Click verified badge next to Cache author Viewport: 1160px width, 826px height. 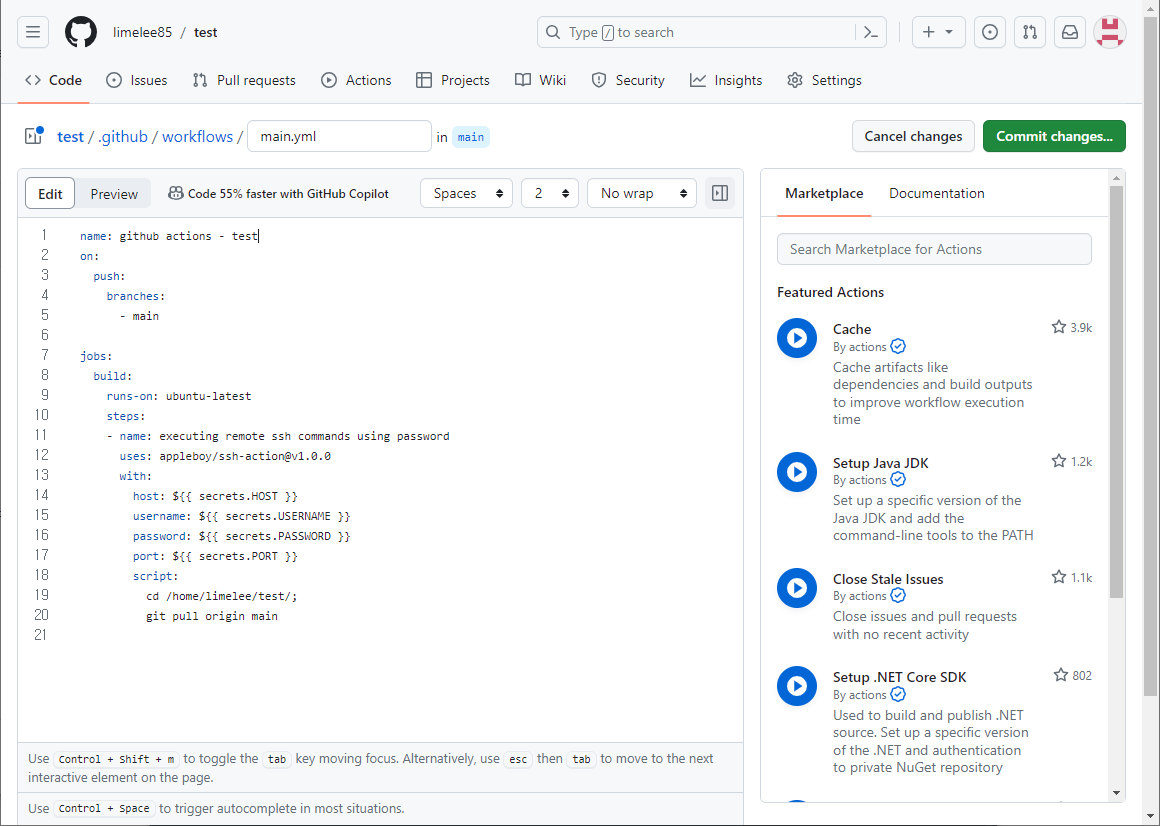click(x=898, y=346)
